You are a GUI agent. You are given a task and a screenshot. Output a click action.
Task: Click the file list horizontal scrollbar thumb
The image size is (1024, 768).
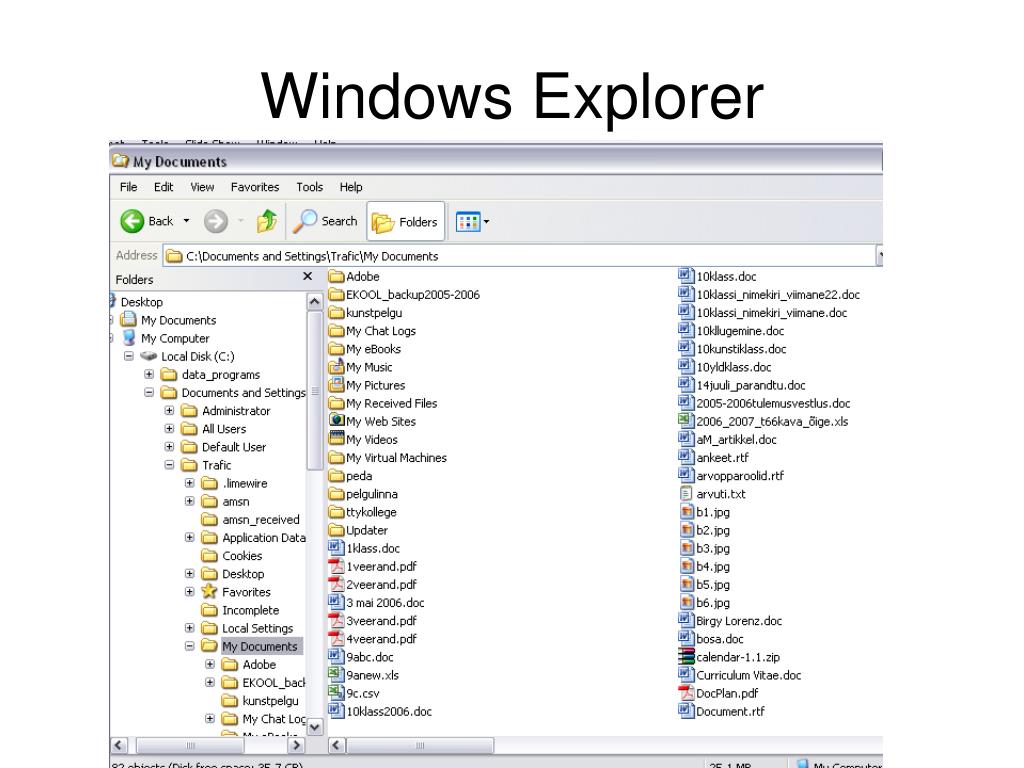[420, 745]
